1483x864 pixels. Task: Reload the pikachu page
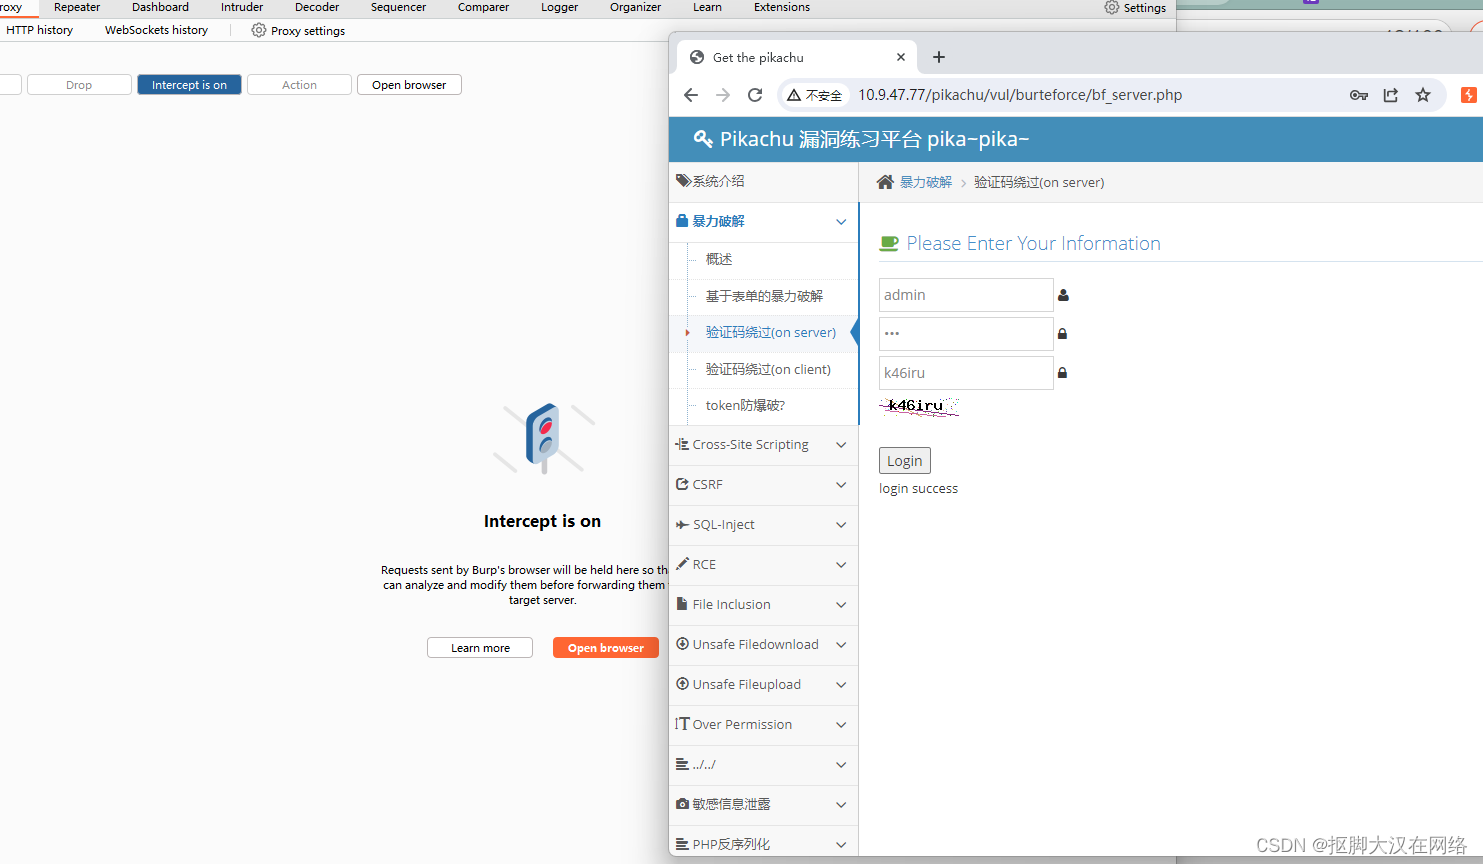click(x=755, y=95)
